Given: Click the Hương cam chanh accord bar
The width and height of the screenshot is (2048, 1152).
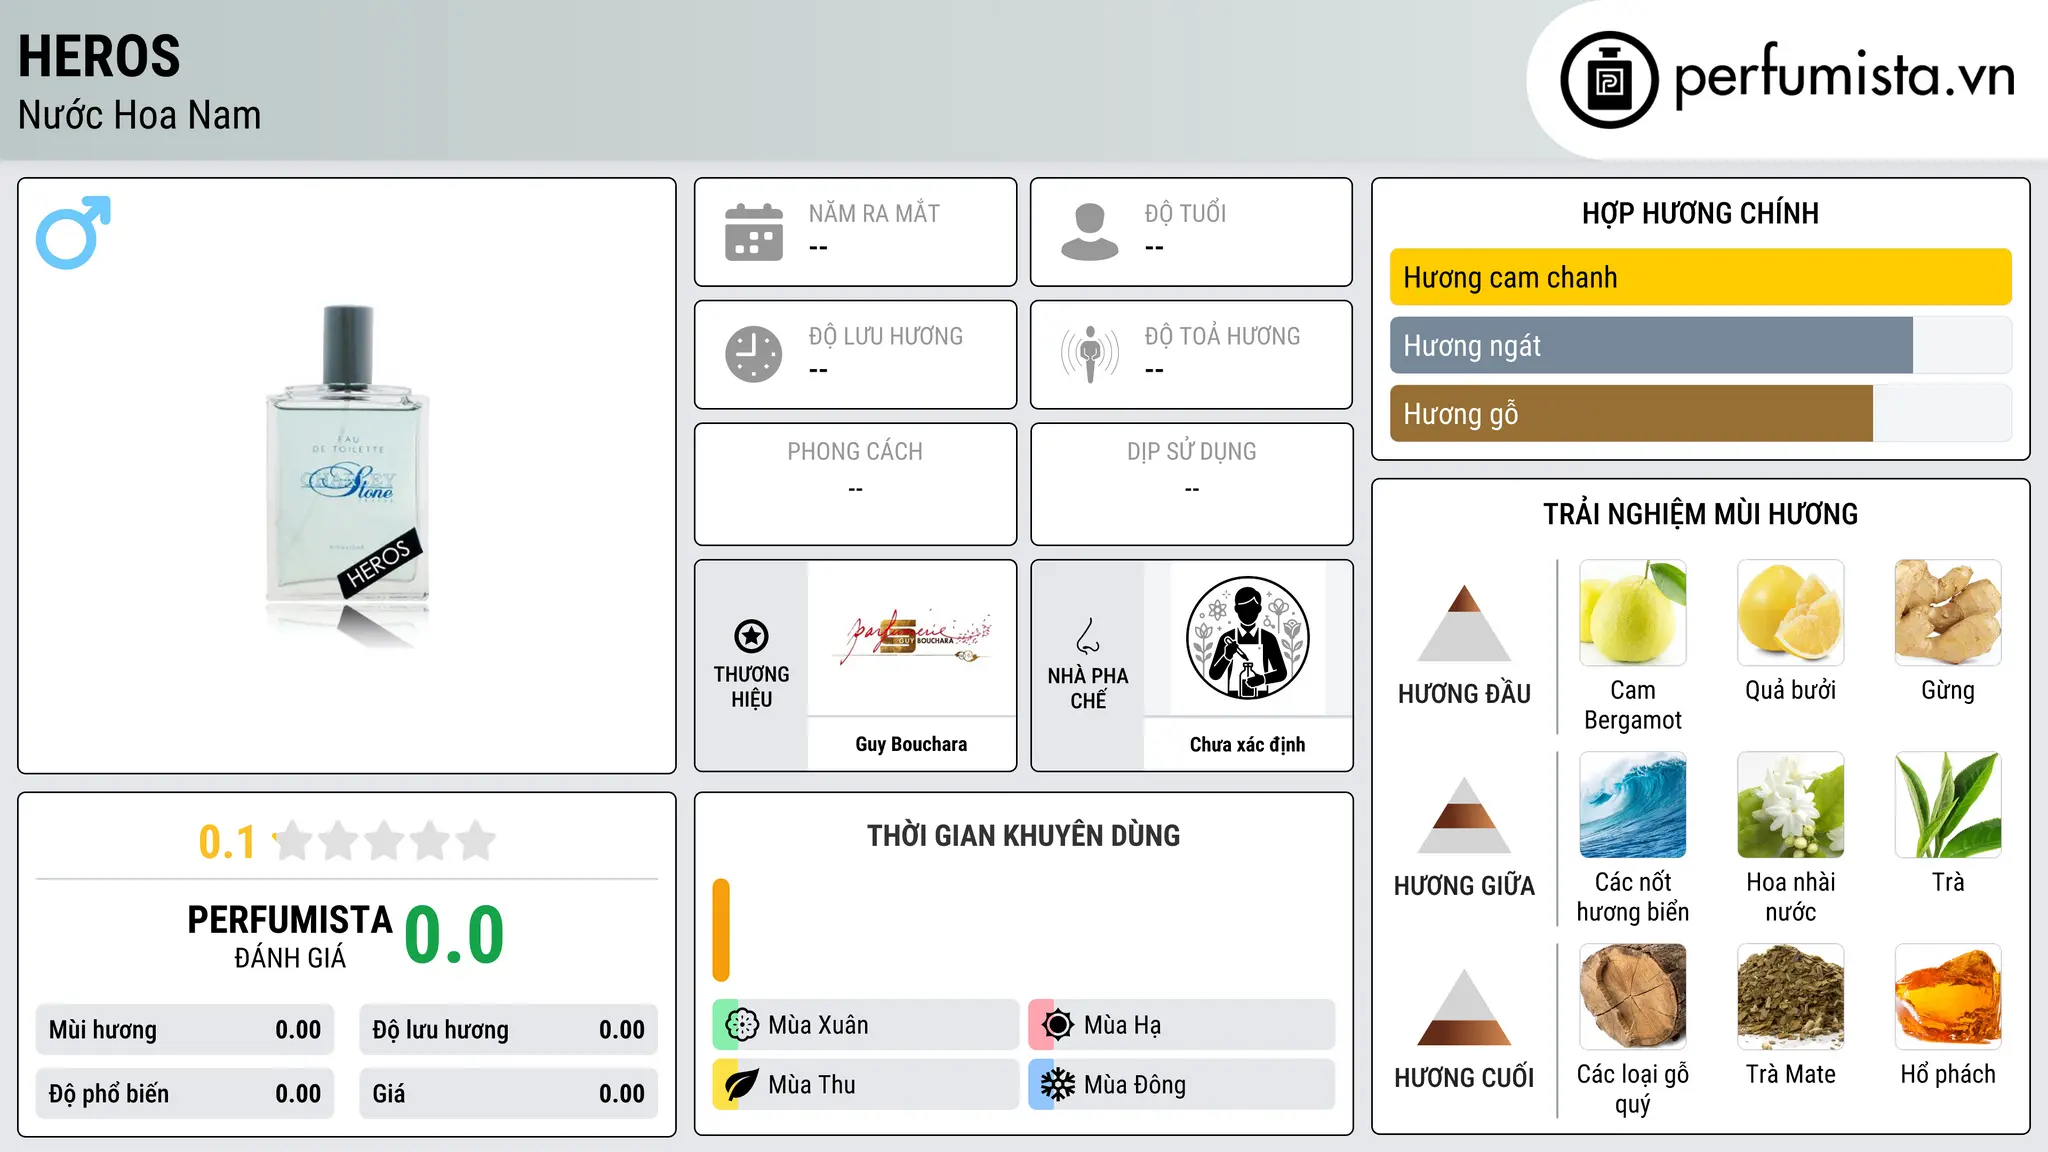Looking at the screenshot, I should (1700, 277).
